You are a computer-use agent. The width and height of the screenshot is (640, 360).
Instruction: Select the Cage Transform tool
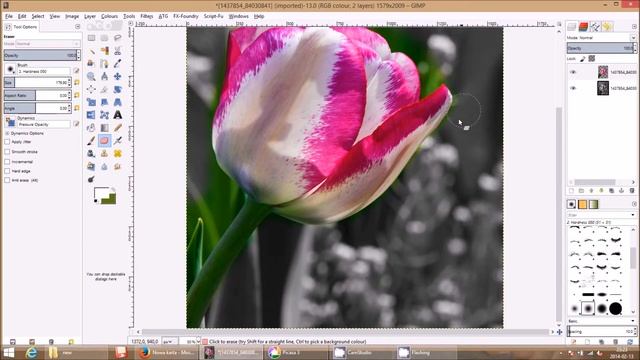coord(104,115)
